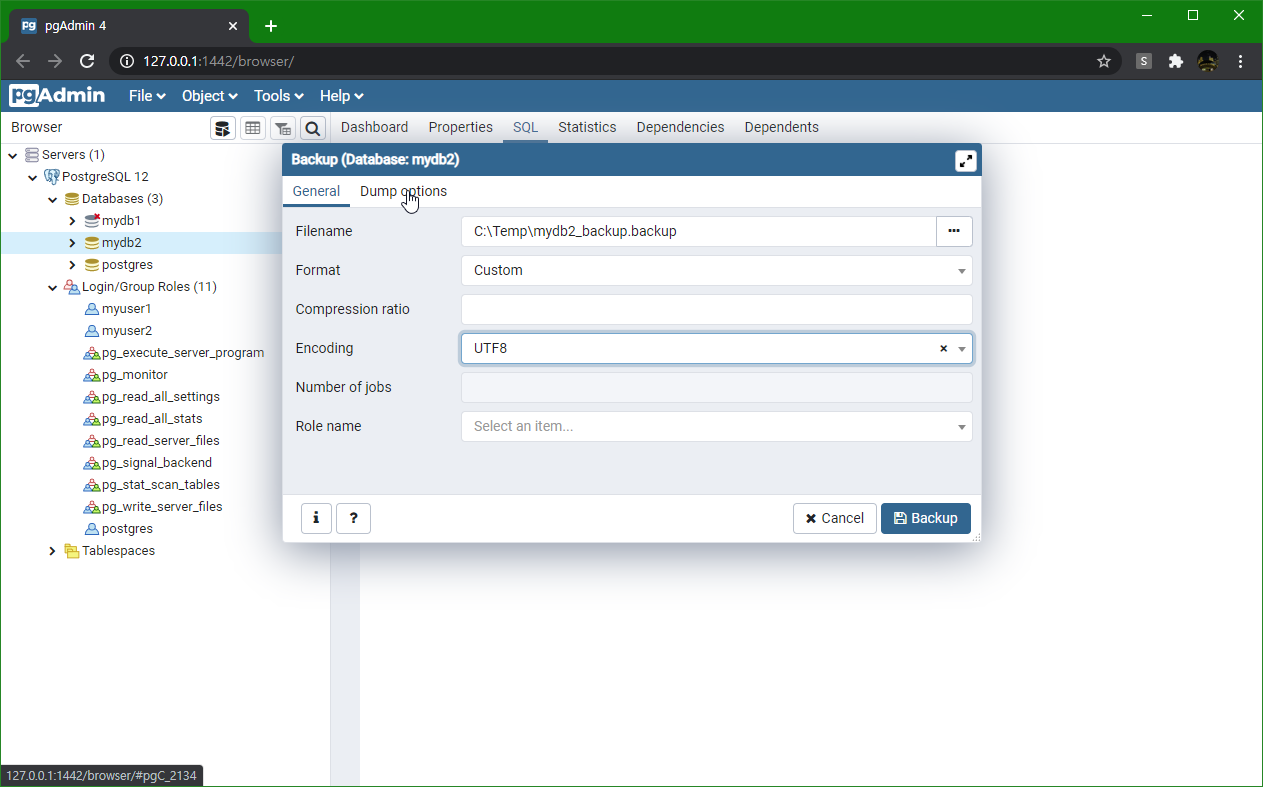Clear the UTF8 encoding with the x
The height and width of the screenshot is (787, 1263).
[943, 349]
